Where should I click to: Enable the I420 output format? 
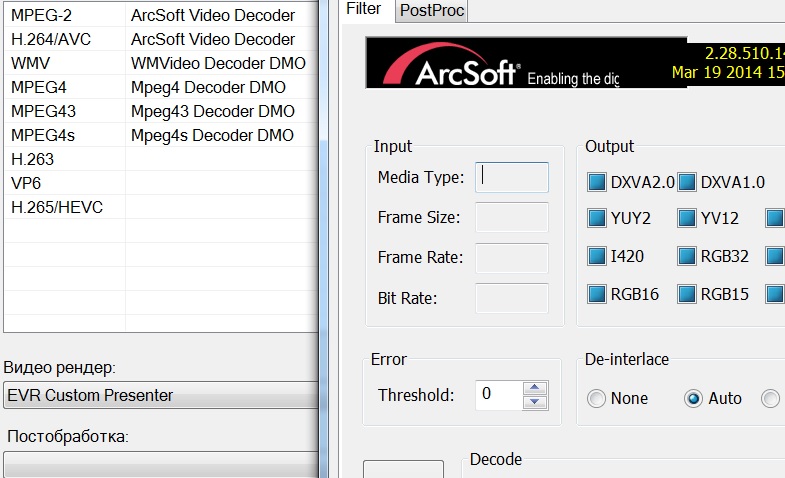click(x=597, y=256)
